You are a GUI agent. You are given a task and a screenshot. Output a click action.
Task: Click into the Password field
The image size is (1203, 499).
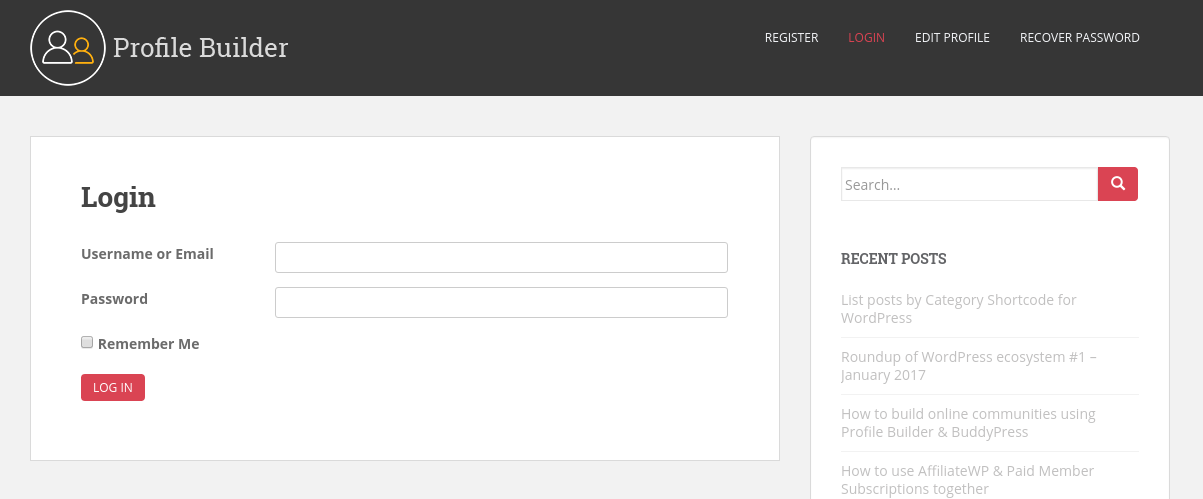[x=501, y=302]
